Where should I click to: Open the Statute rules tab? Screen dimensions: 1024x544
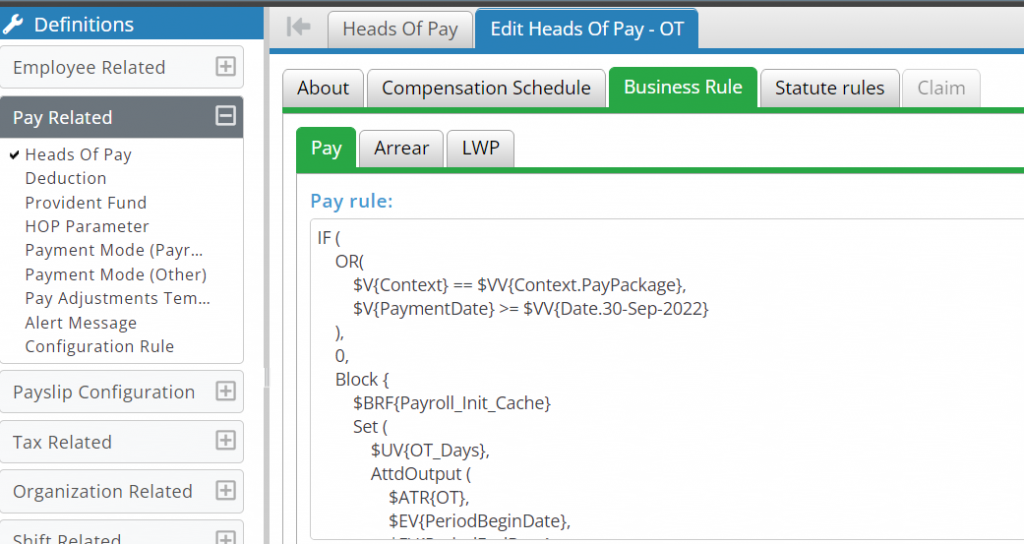click(829, 88)
